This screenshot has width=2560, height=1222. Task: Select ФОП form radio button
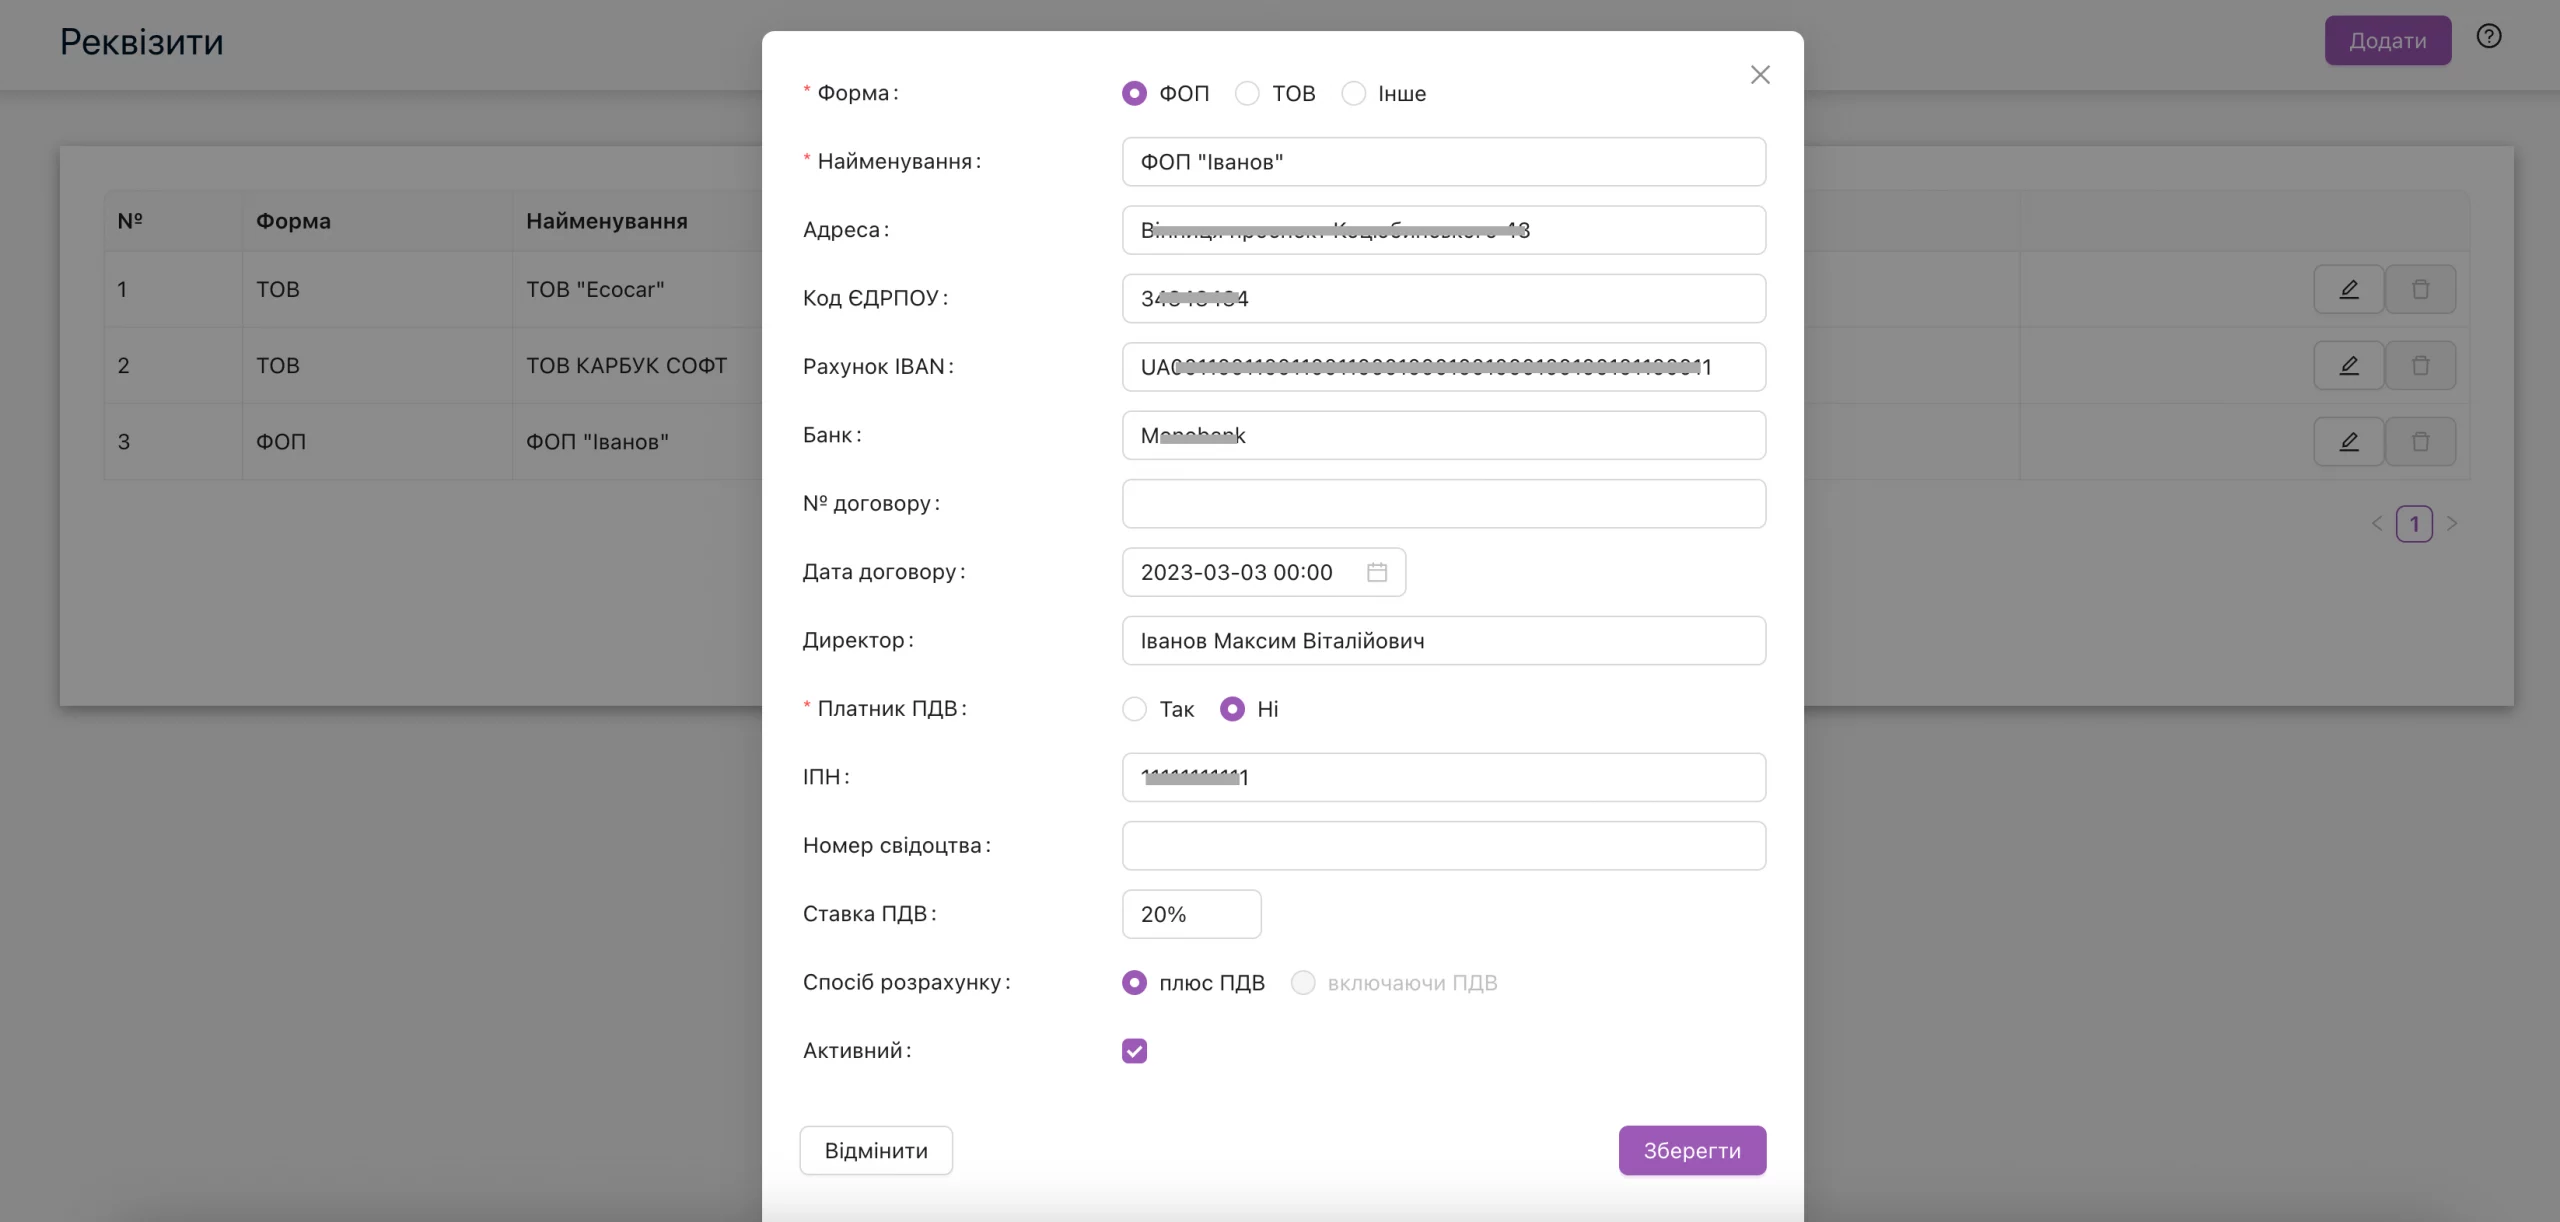tap(1134, 94)
